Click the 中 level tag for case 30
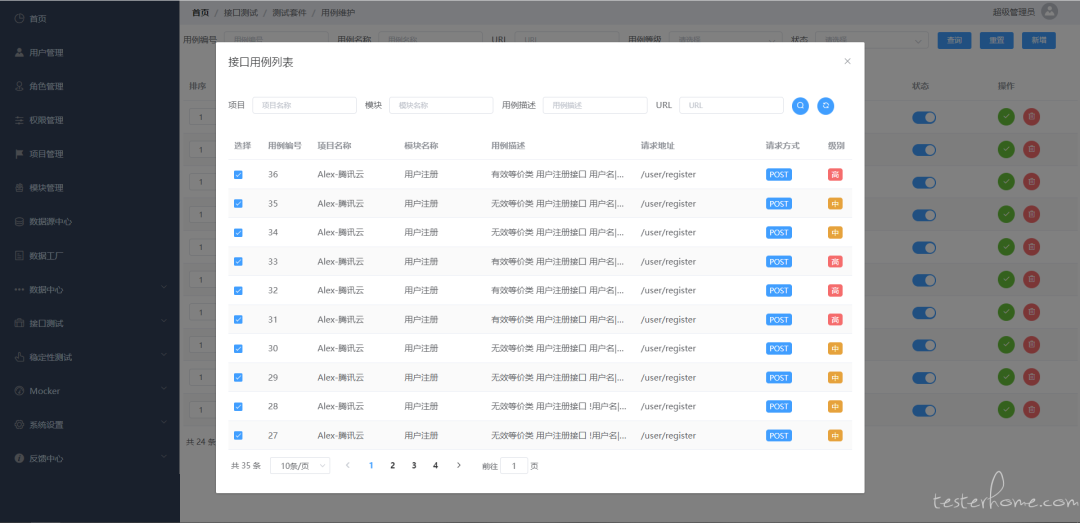1080x523 pixels. pos(835,349)
